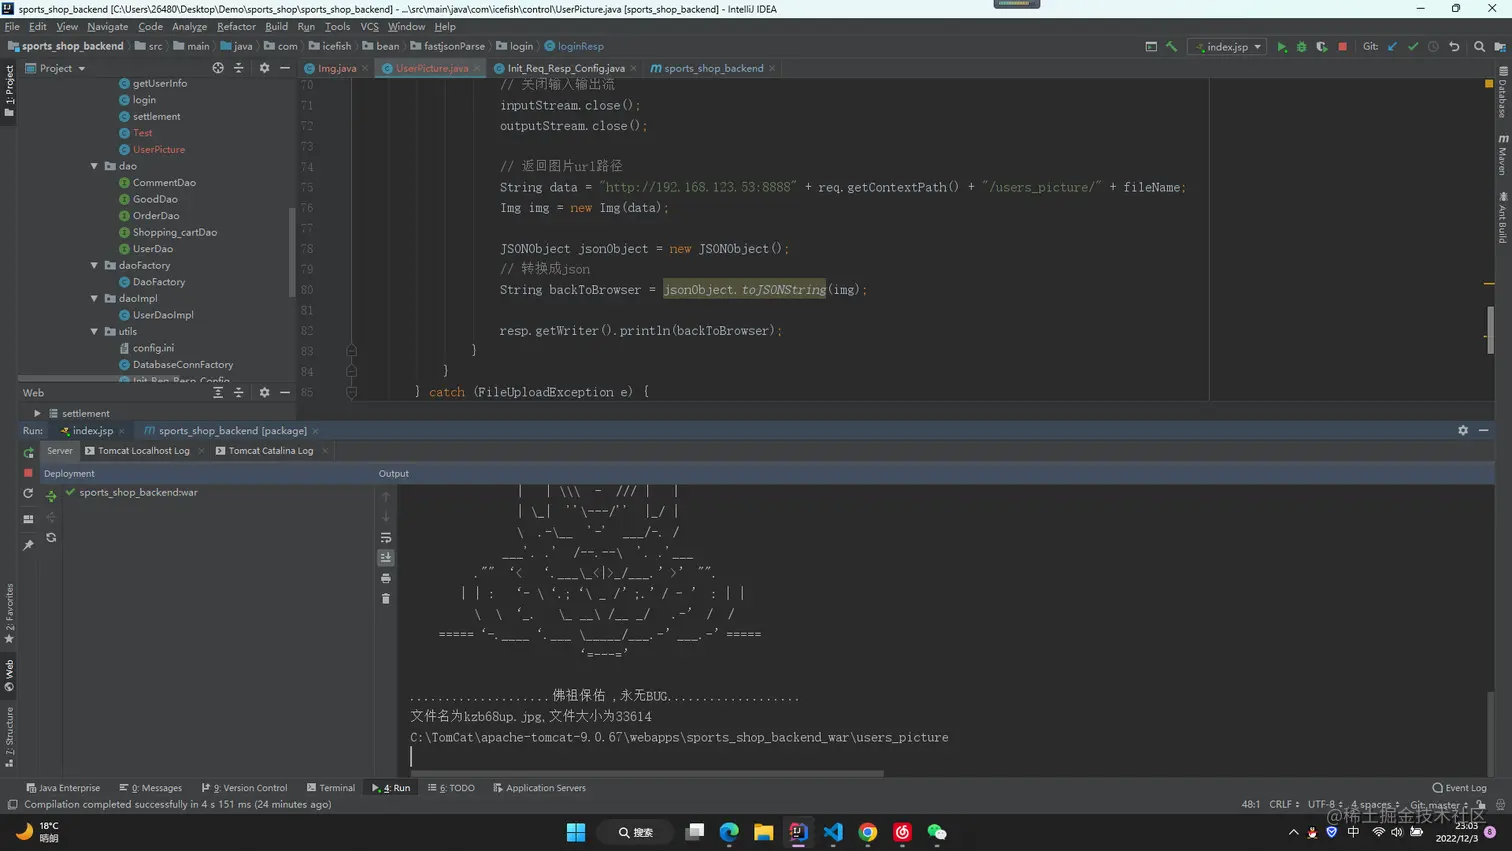This screenshot has width=1512, height=851.
Task: Toggle the Web tool window stripe button
Action: pos(9,676)
